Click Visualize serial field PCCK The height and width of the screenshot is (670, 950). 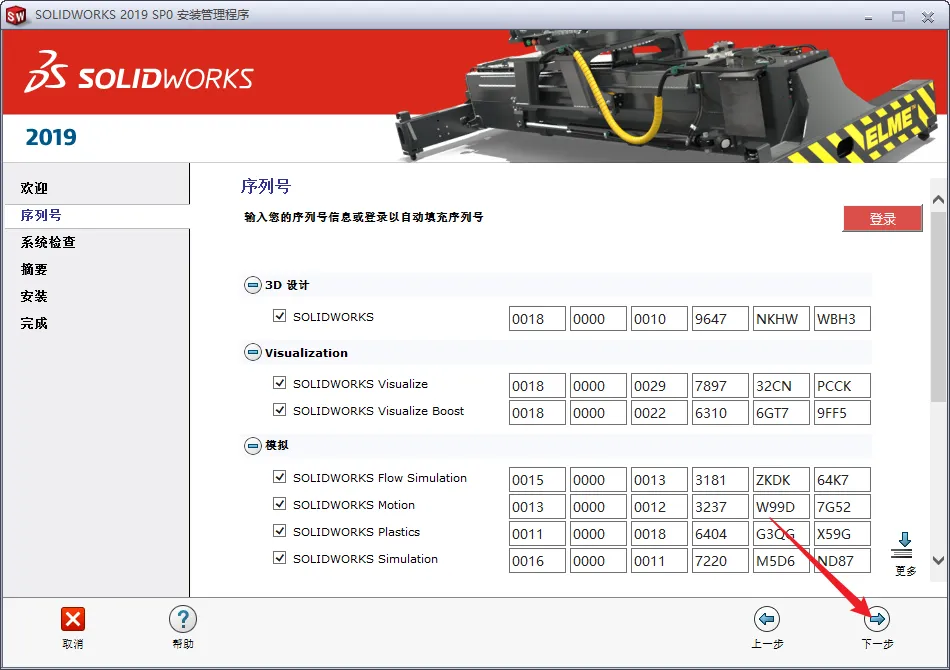pos(842,386)
